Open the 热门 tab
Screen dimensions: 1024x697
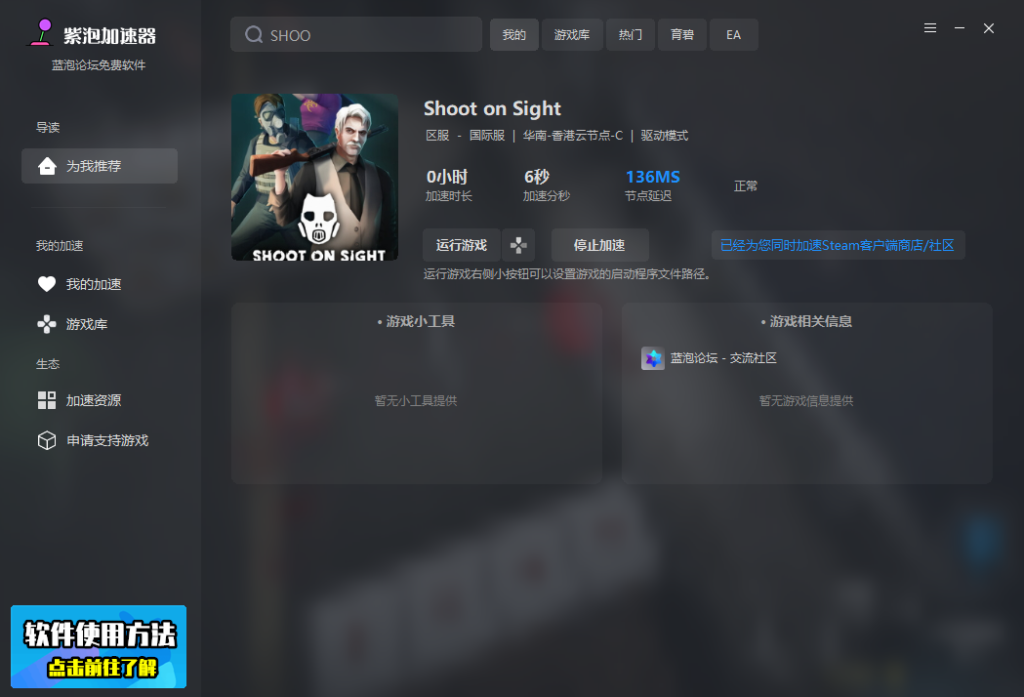click(x=630, y=35)
